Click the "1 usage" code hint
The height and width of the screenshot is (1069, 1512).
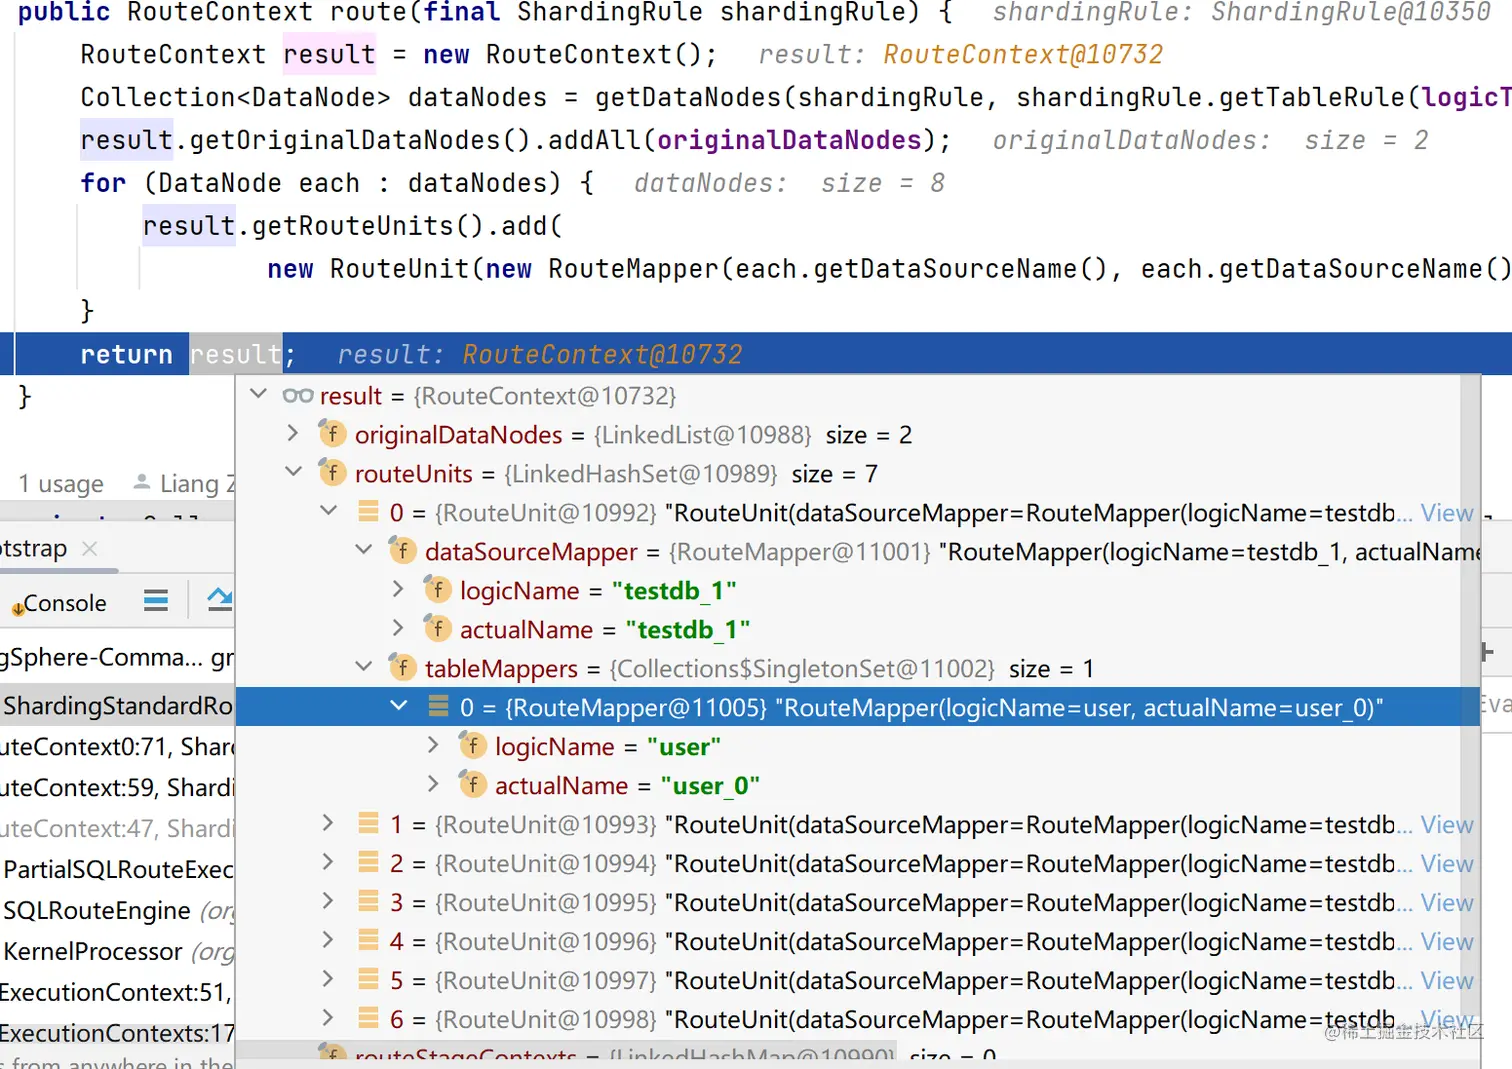point(61,484)
